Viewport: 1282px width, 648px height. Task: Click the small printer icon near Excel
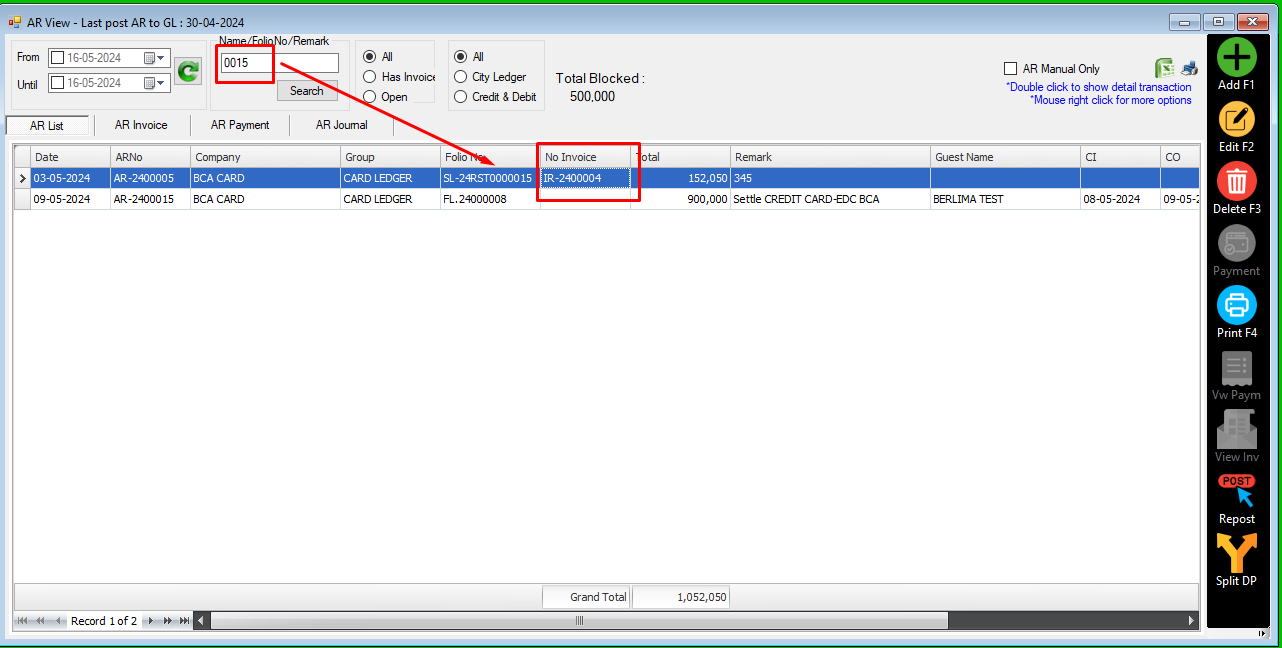(x=1189, y=69)
